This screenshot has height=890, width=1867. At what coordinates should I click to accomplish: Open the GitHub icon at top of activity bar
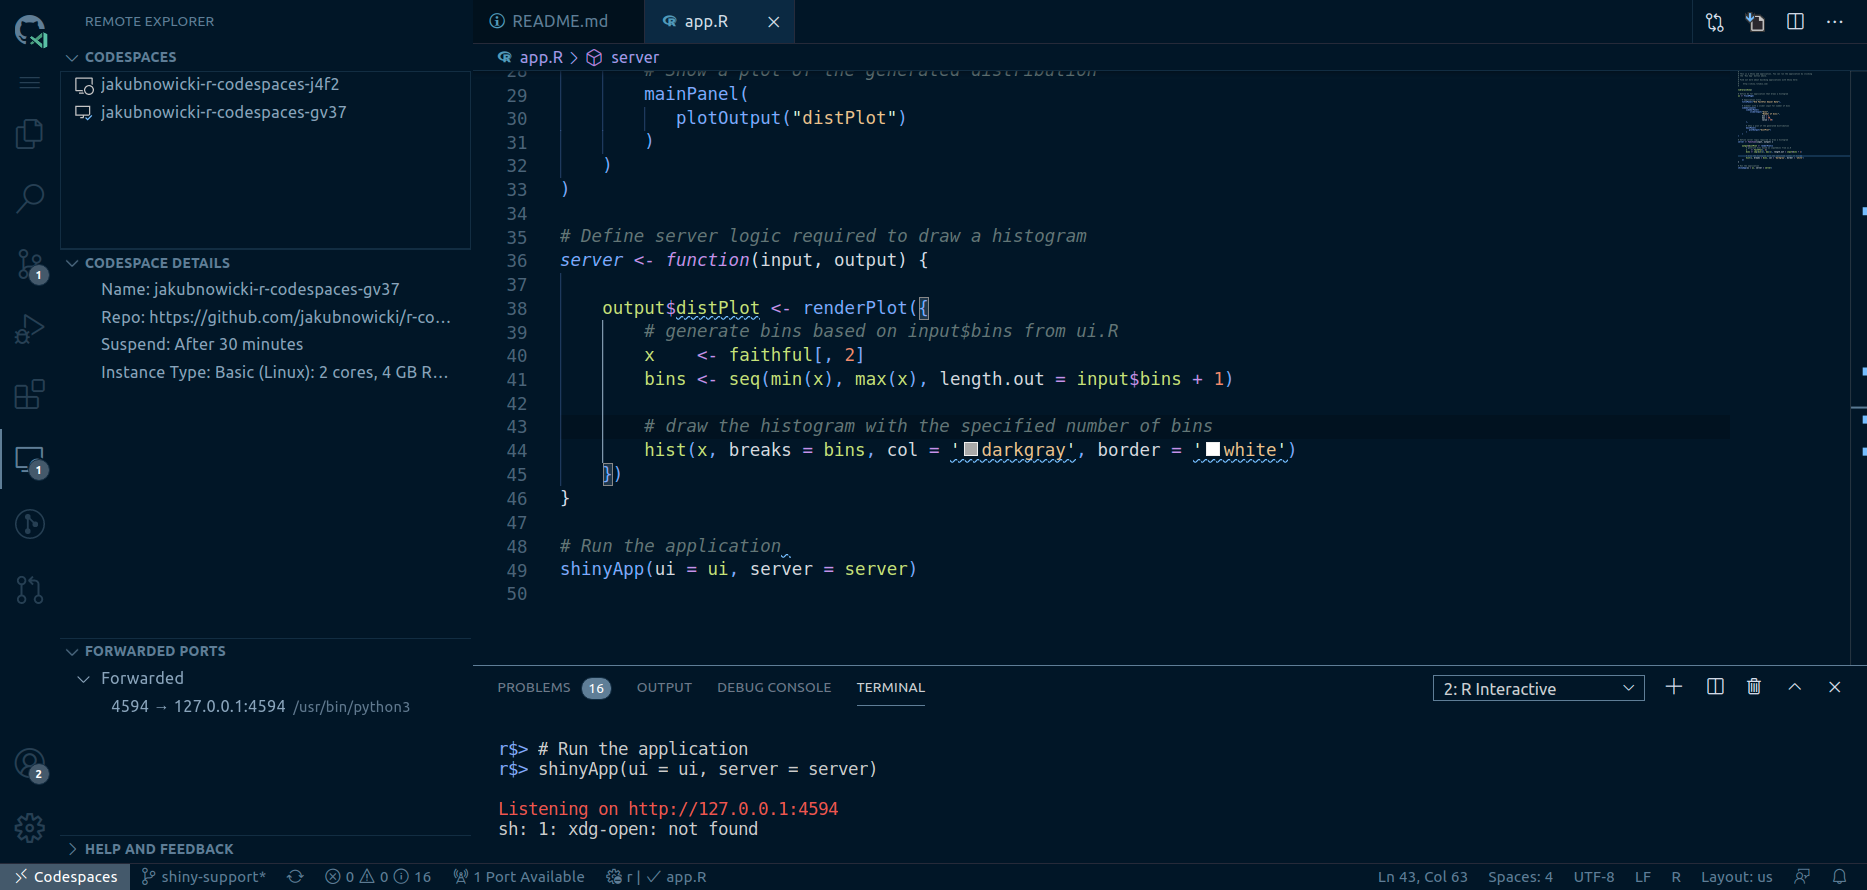pos(30,30)
